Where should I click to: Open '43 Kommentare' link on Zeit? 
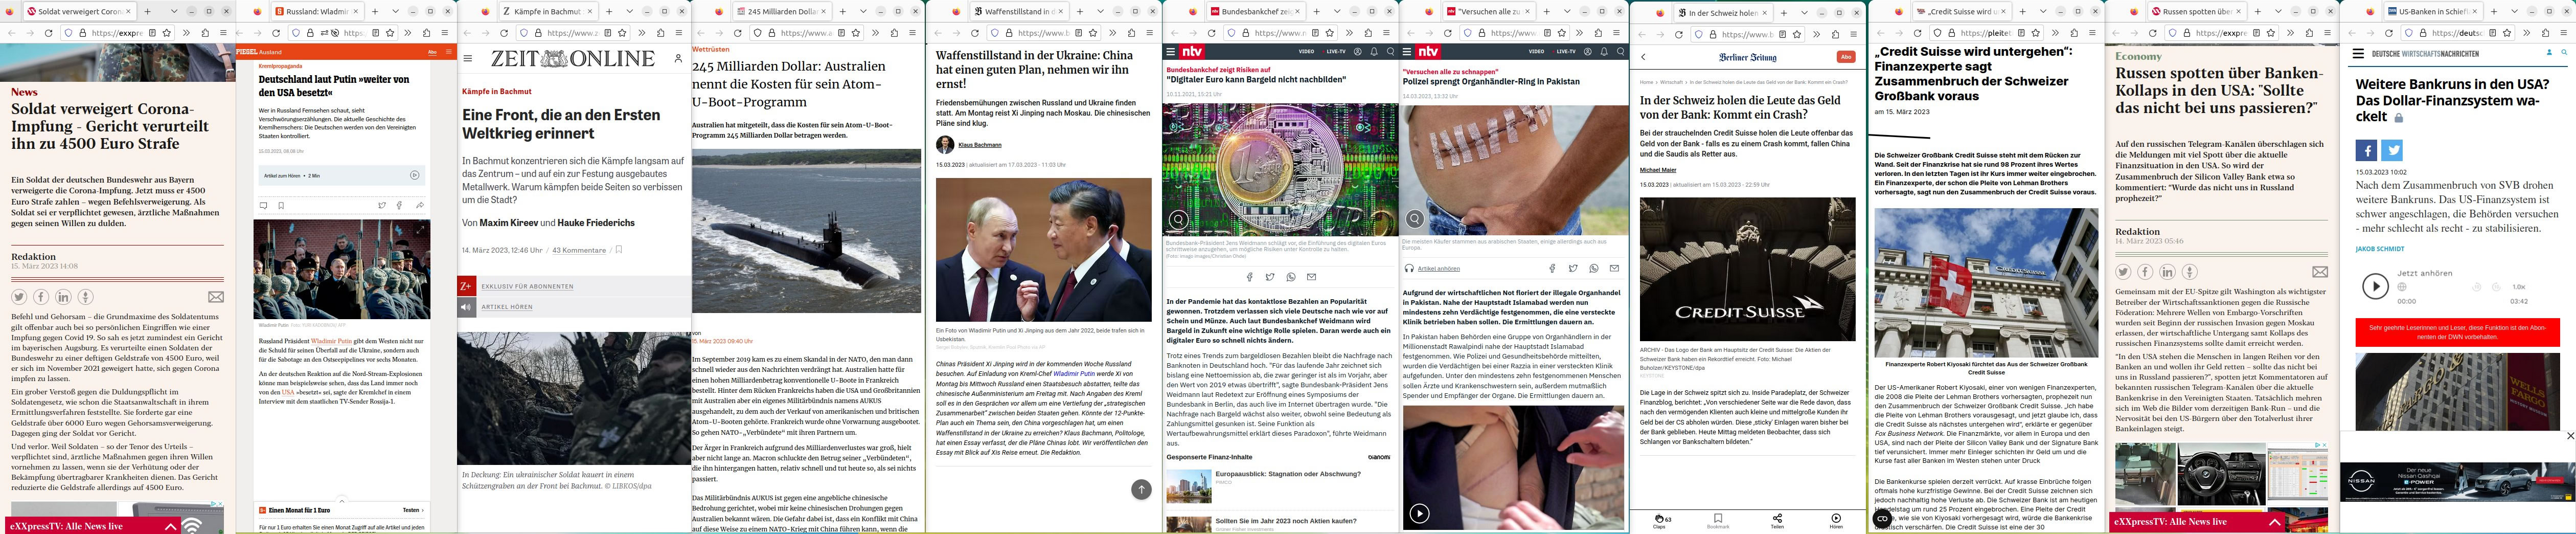pyautogui.click(x=579, y=250)
